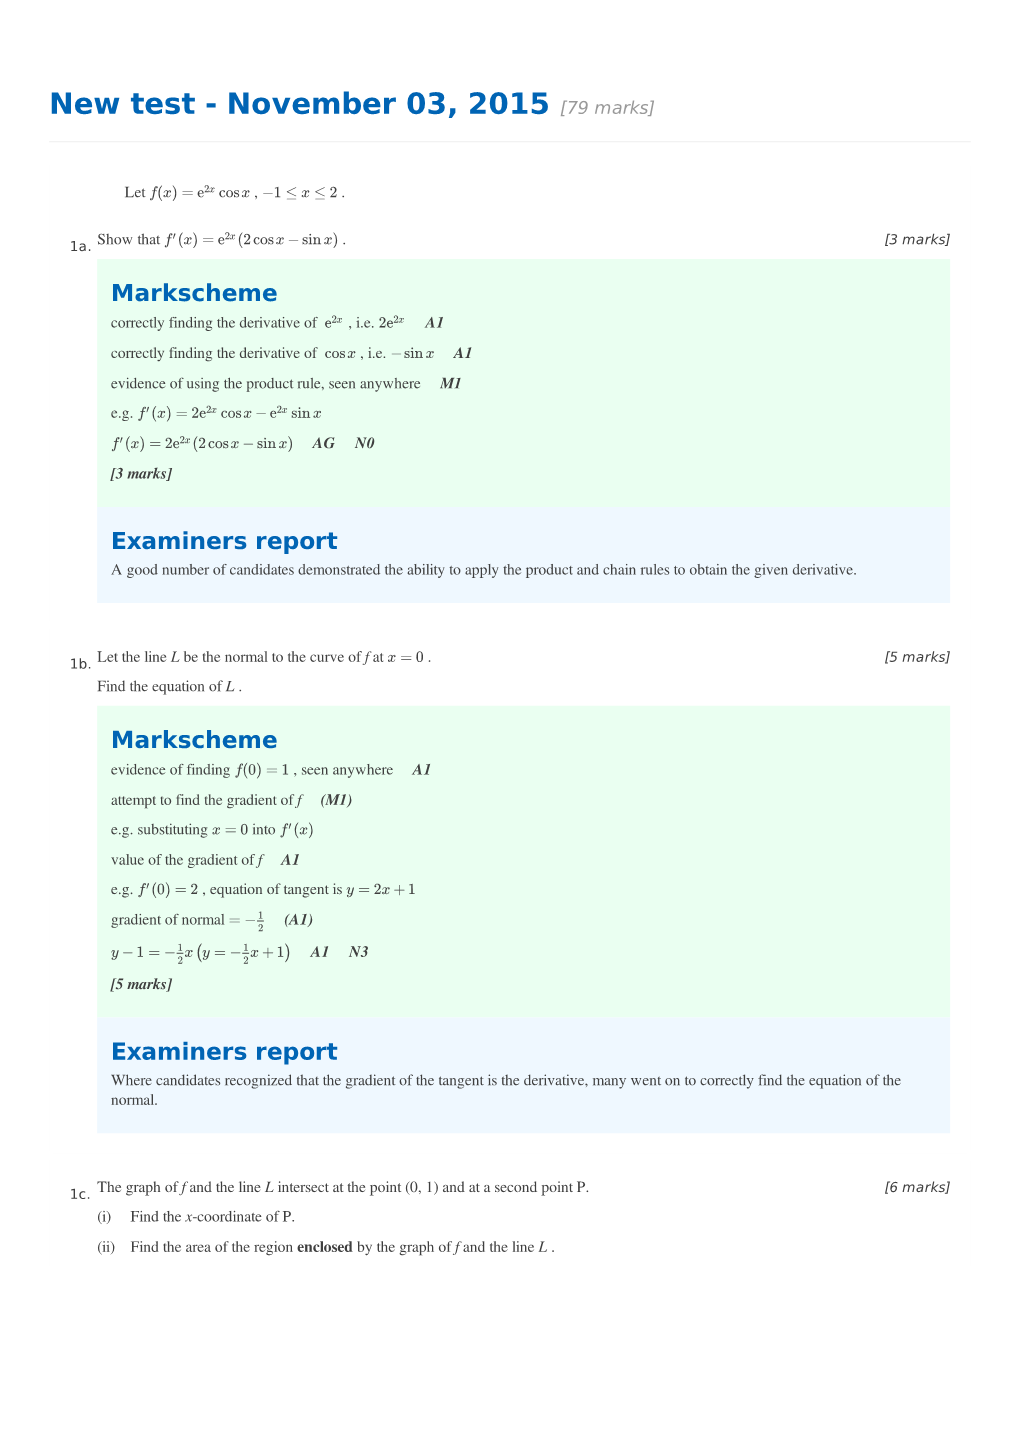The image size is (1020, 1443).
Task: Click the right-aligned "[5 marks]" label for question 1b
Action: tap(916, 657)
